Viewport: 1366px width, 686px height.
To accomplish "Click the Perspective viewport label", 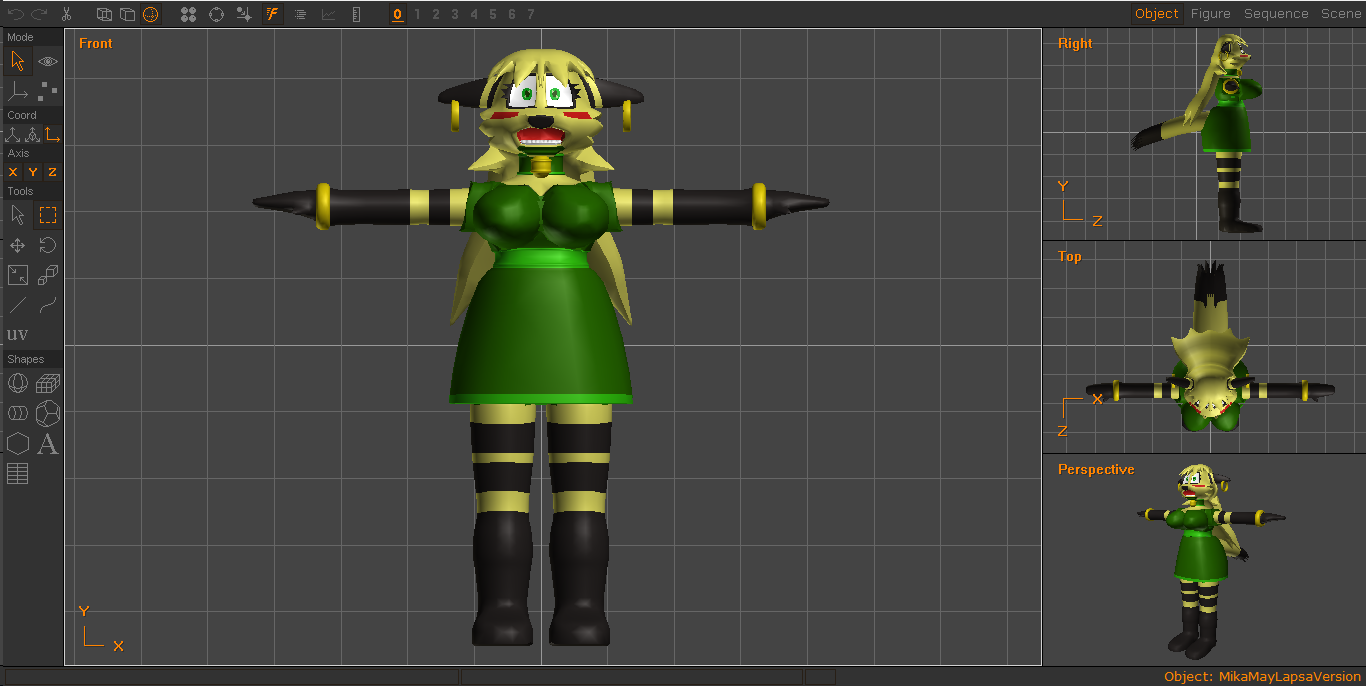I will [x=1096, y=469].
